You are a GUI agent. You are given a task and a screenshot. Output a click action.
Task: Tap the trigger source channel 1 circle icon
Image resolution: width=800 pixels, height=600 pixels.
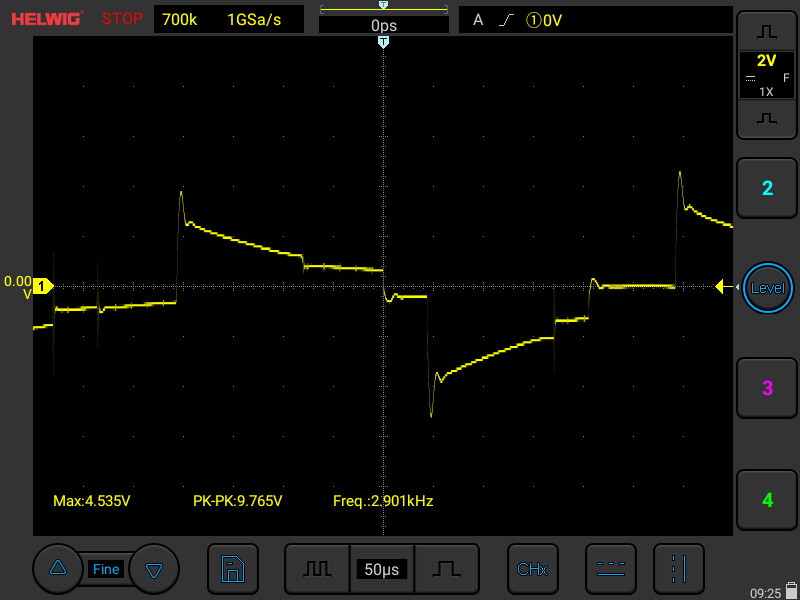pyautogui.click(x=534, y=20)
